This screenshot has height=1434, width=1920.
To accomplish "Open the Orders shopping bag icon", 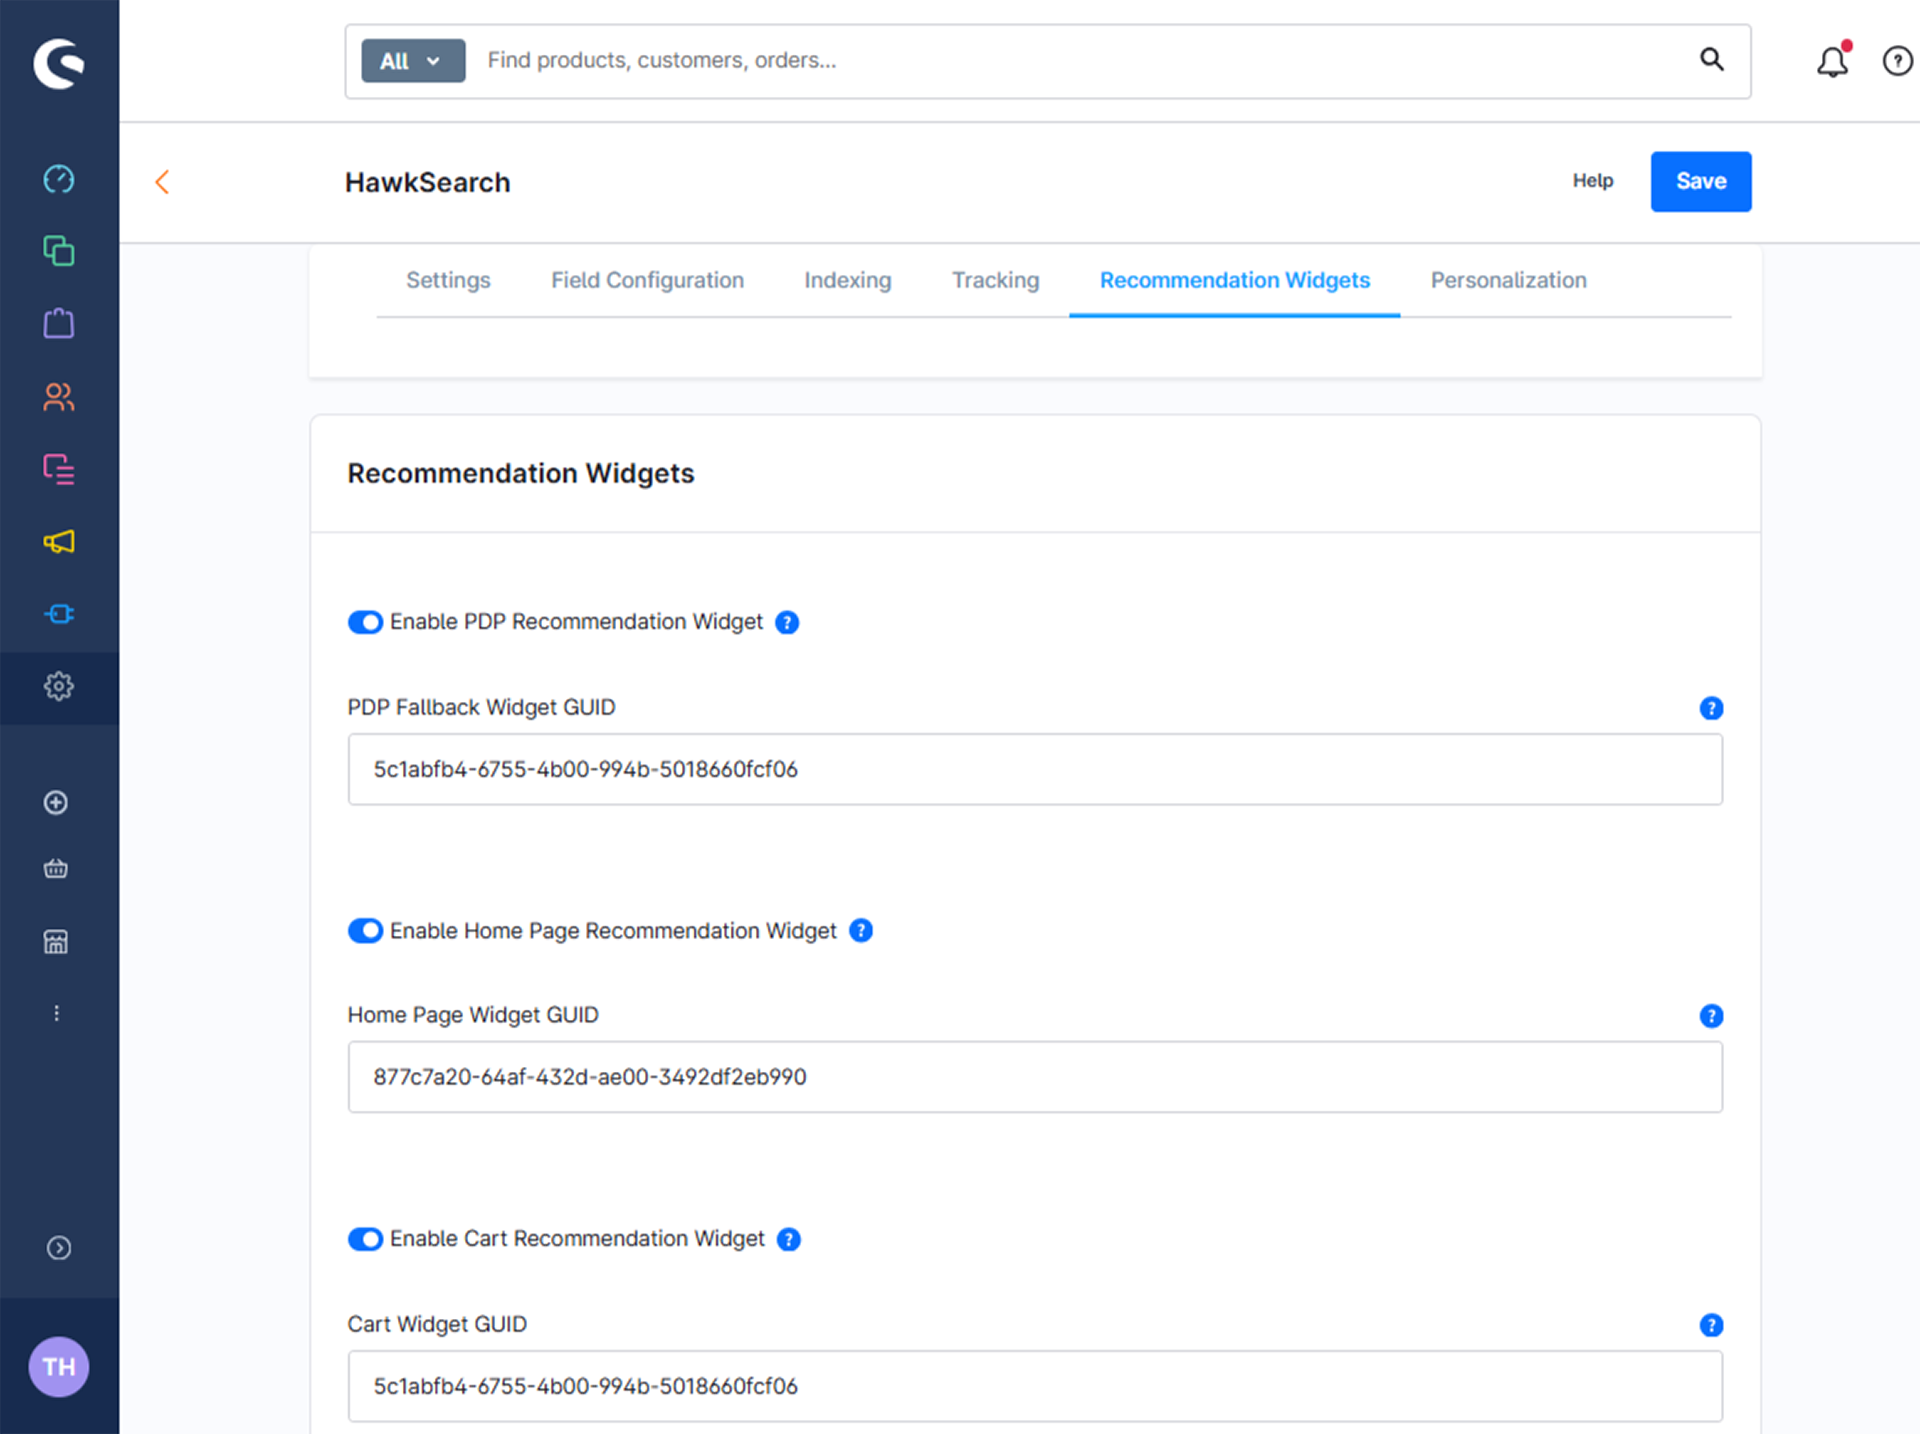I will coord(59,323).
